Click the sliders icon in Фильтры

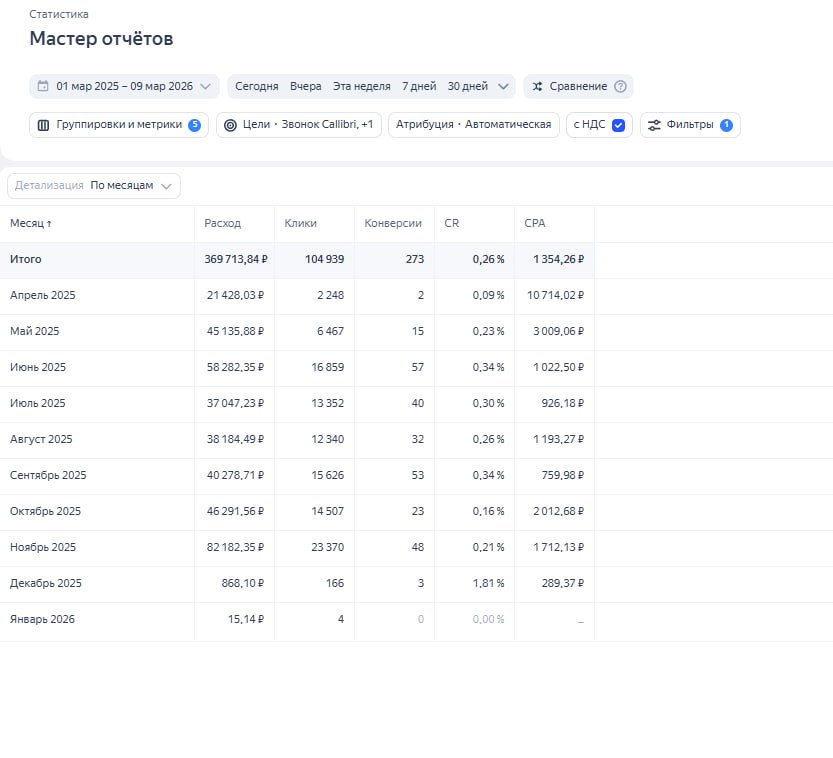654,125
